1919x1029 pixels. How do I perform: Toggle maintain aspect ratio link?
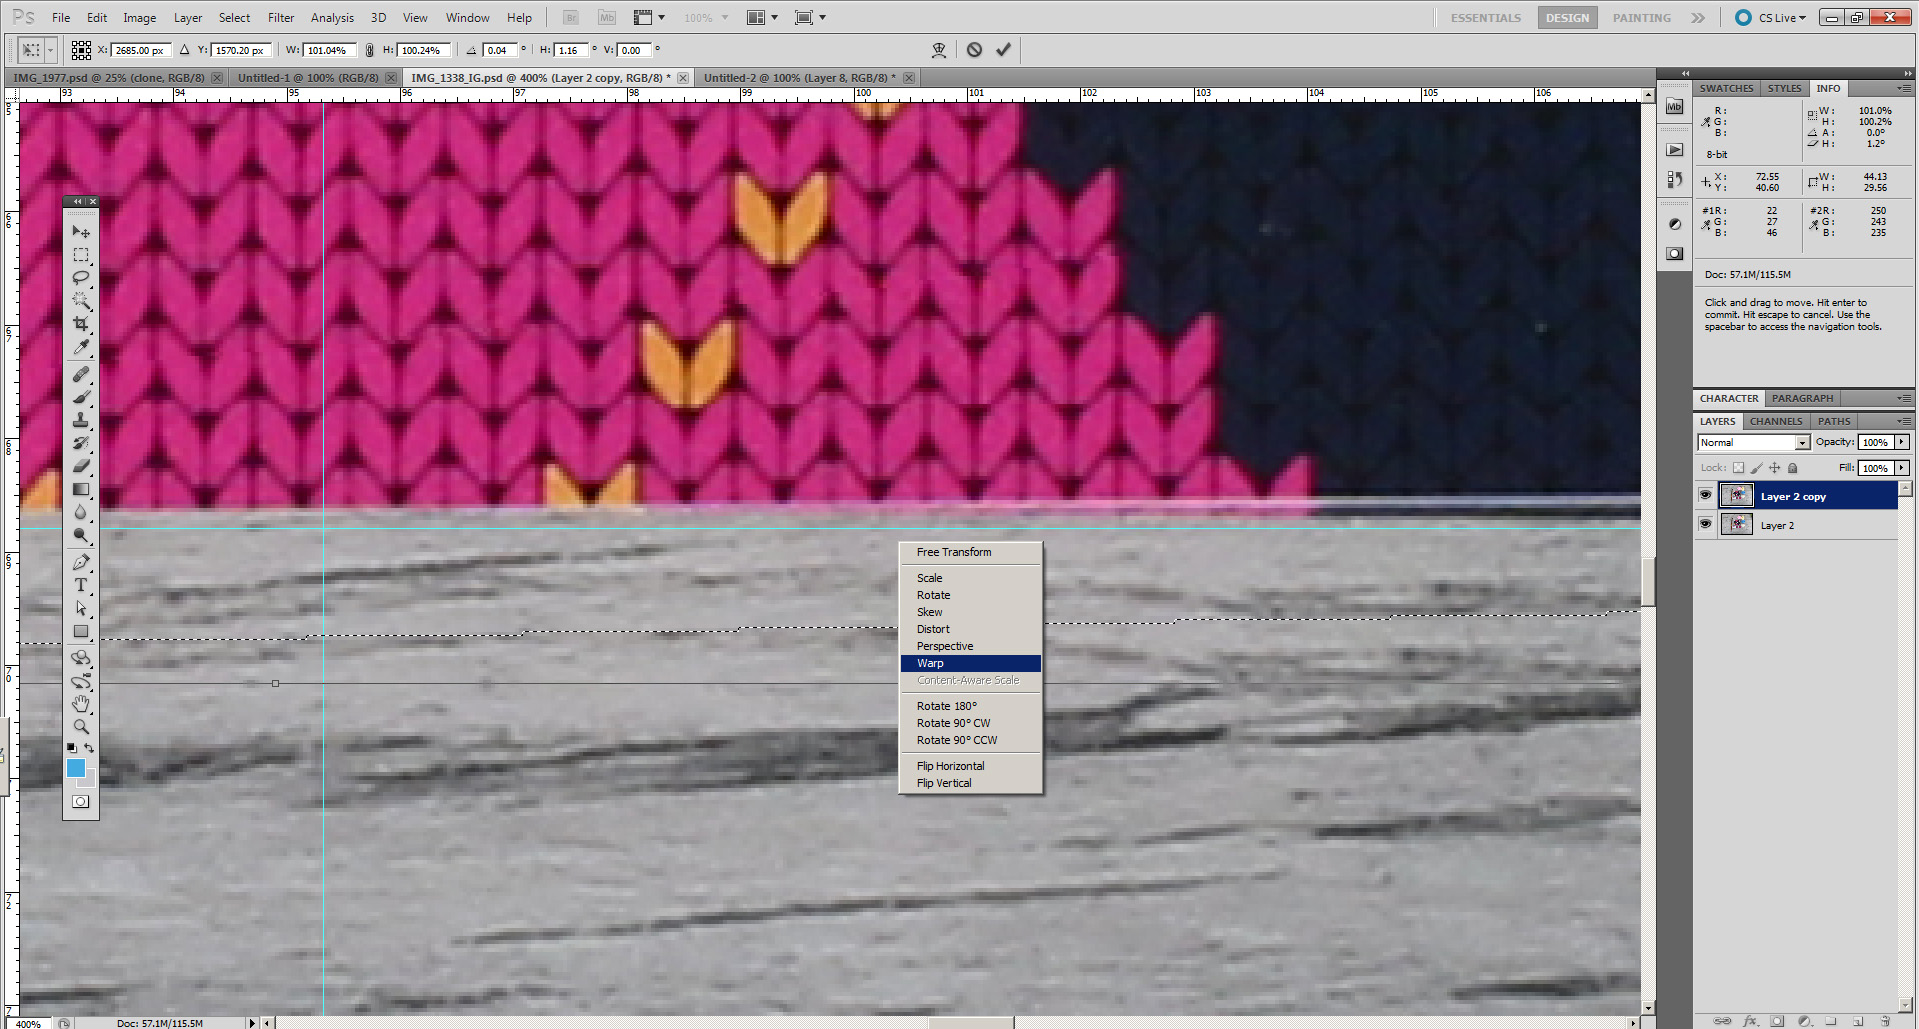[370, 50]
